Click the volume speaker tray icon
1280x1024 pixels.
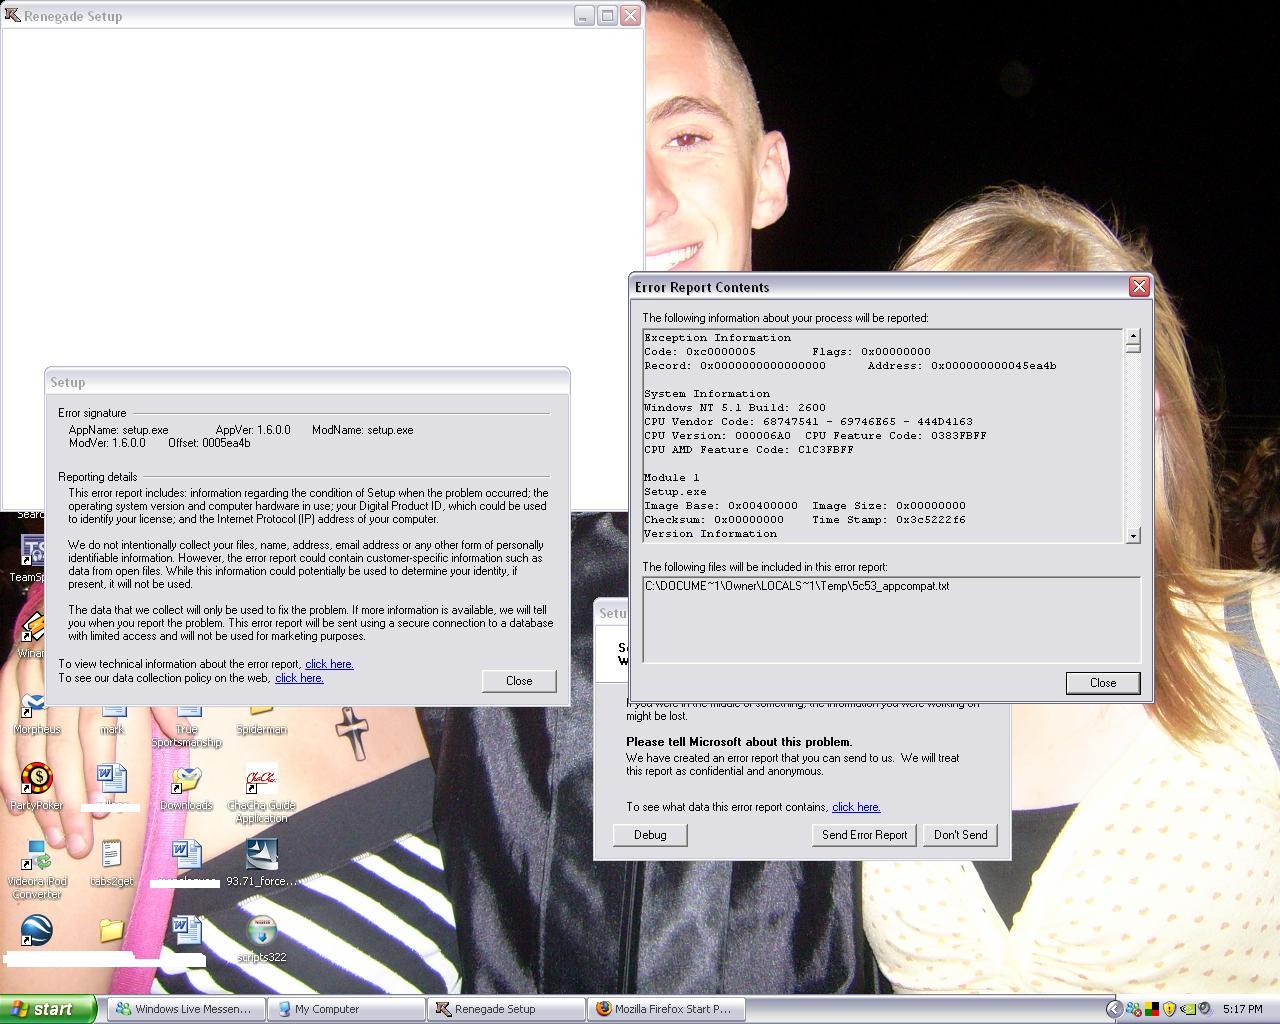[1205, 1009]
